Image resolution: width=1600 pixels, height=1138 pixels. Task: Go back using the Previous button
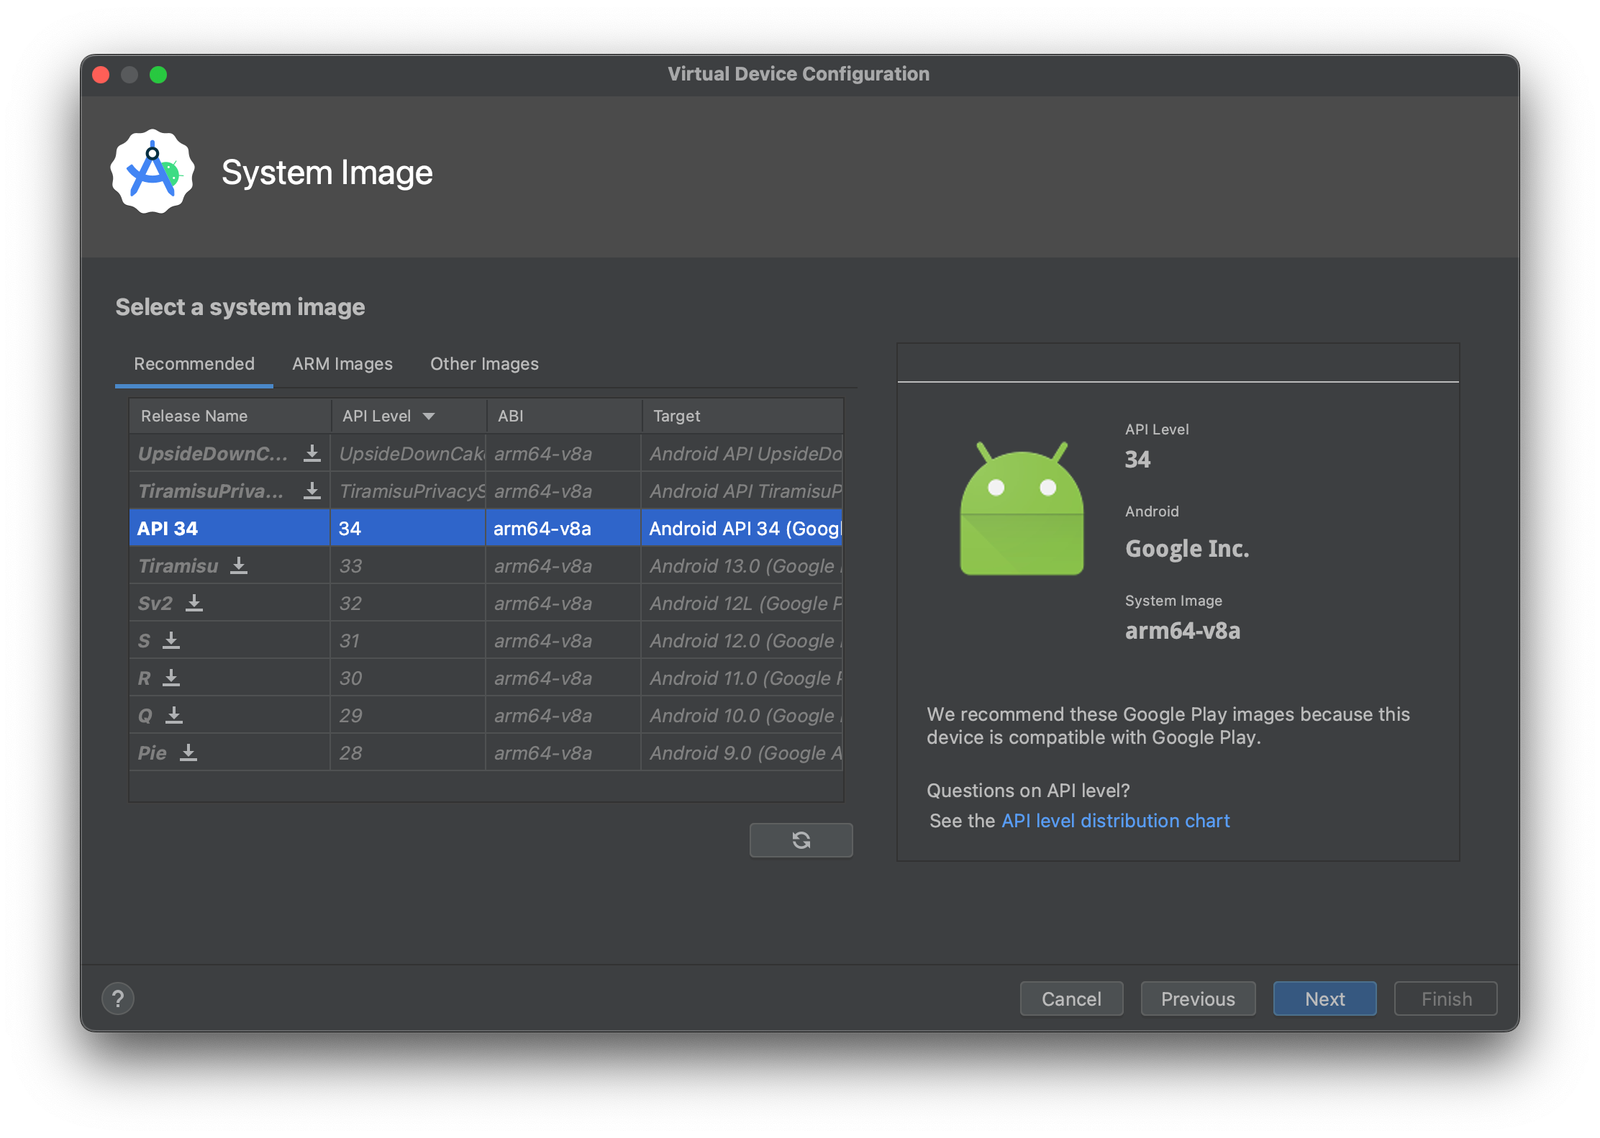pyautogui.click(x=1197, y=998)
